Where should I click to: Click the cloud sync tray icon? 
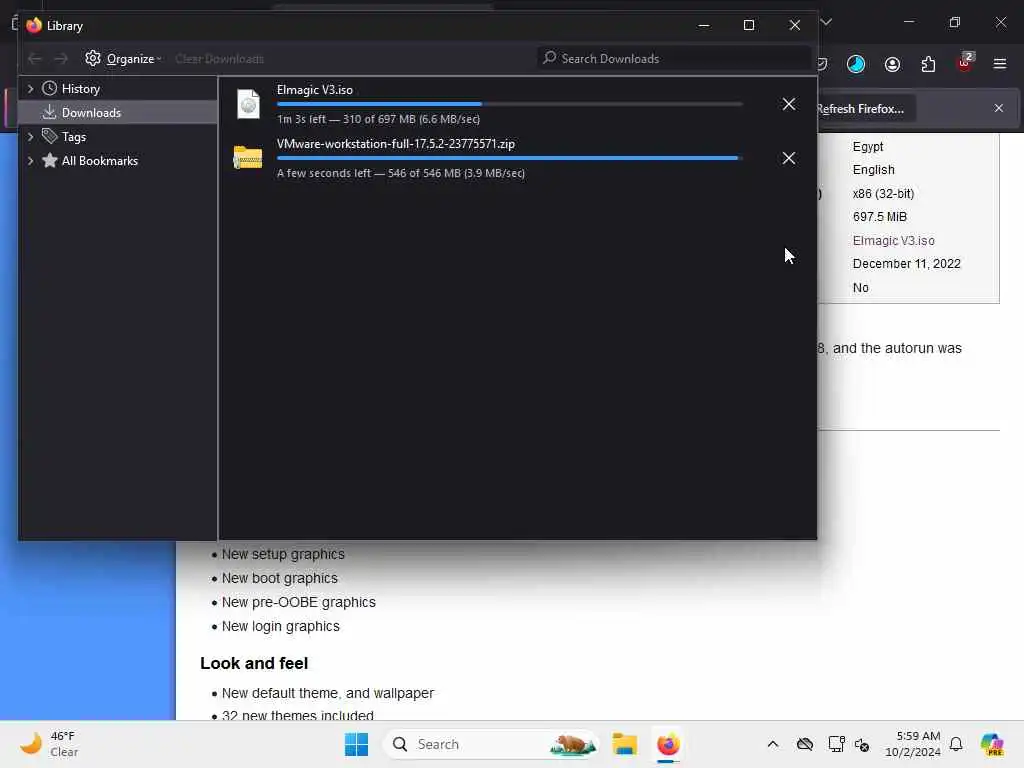pyautogui.click(x=805, y=744)
